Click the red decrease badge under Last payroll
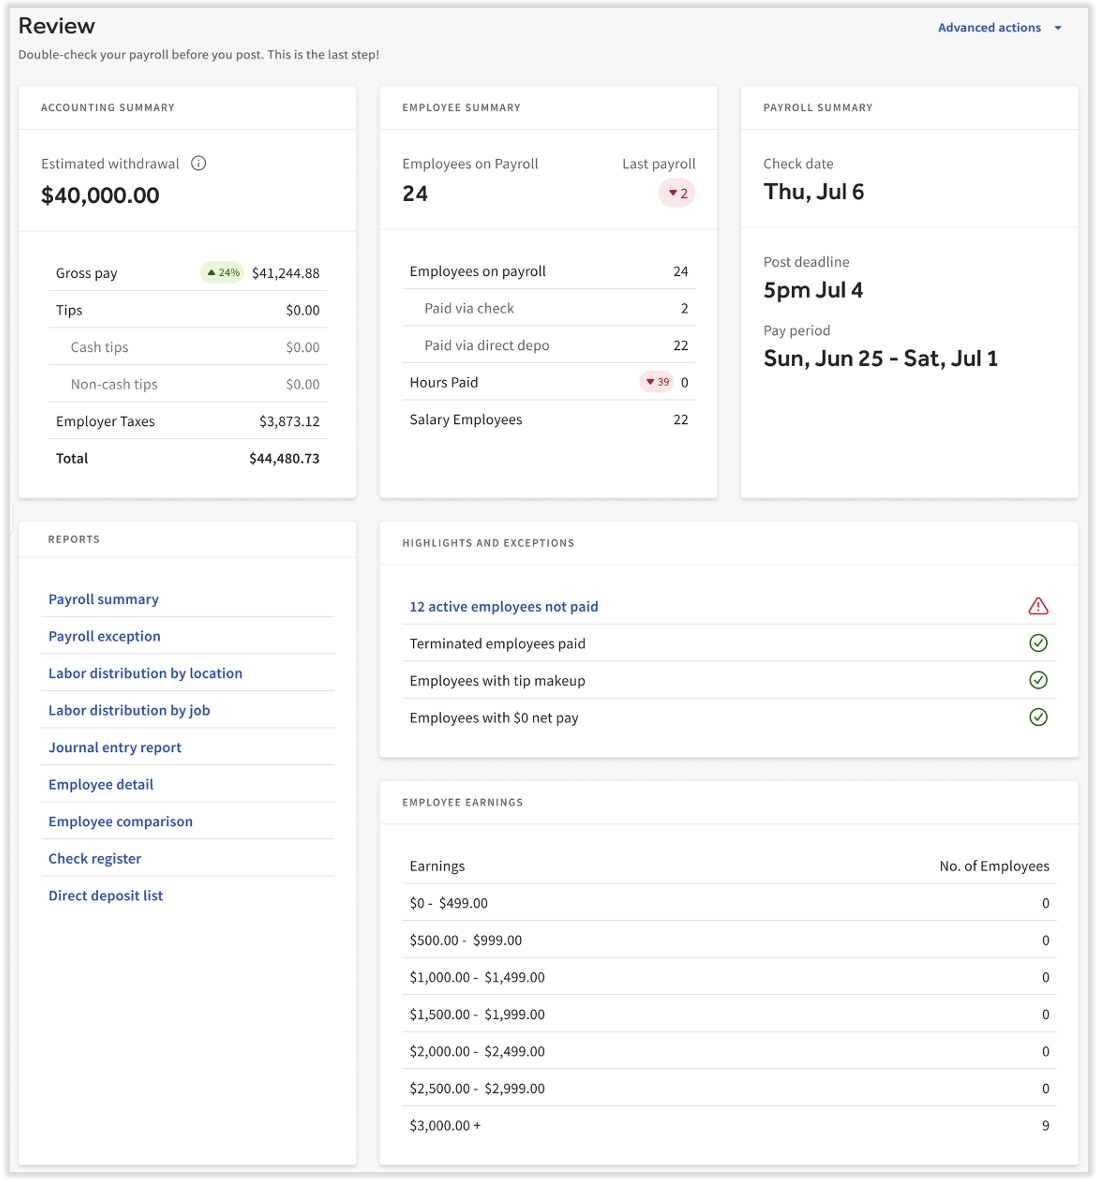 pyautogui.click(x=676, y=192)
